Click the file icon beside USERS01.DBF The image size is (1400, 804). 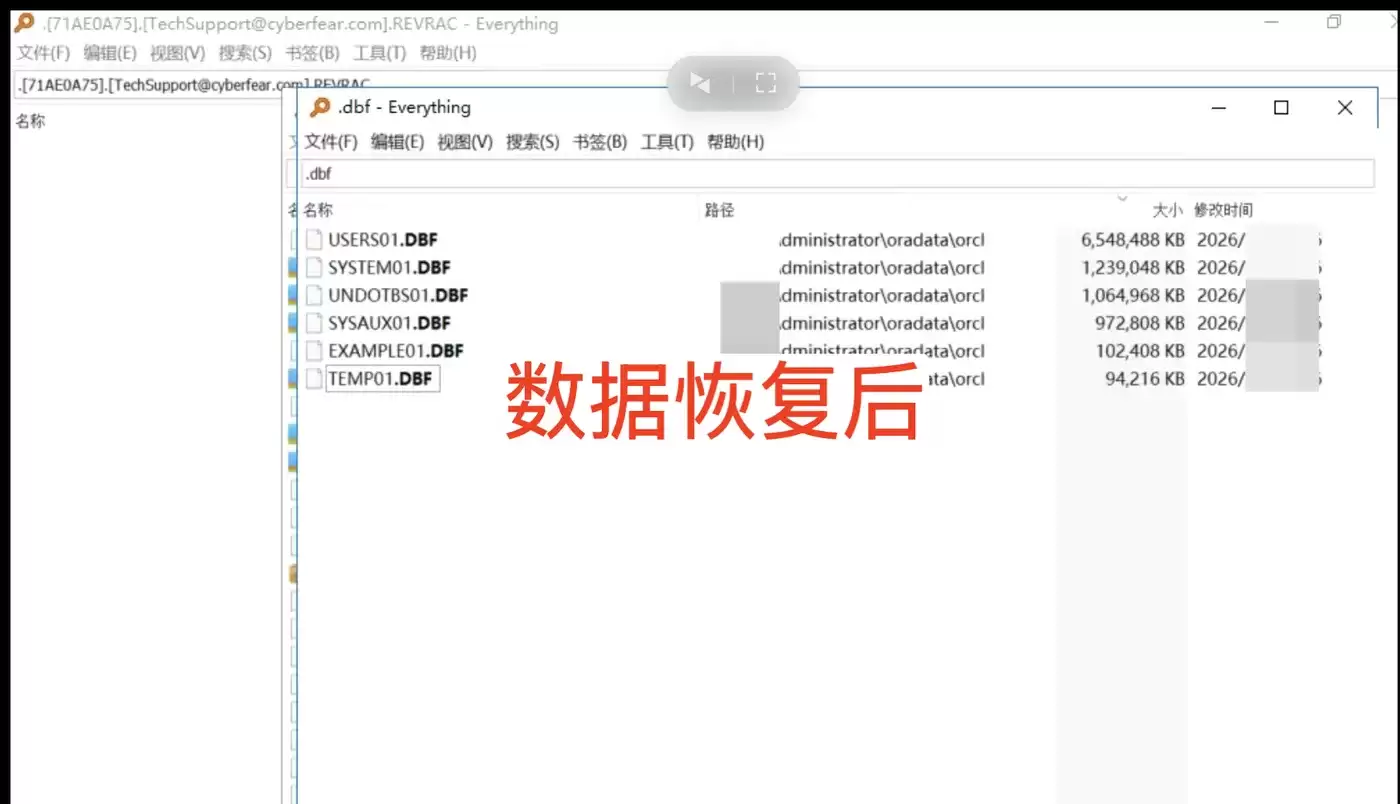pyautogui.click(x=314, y=240)
